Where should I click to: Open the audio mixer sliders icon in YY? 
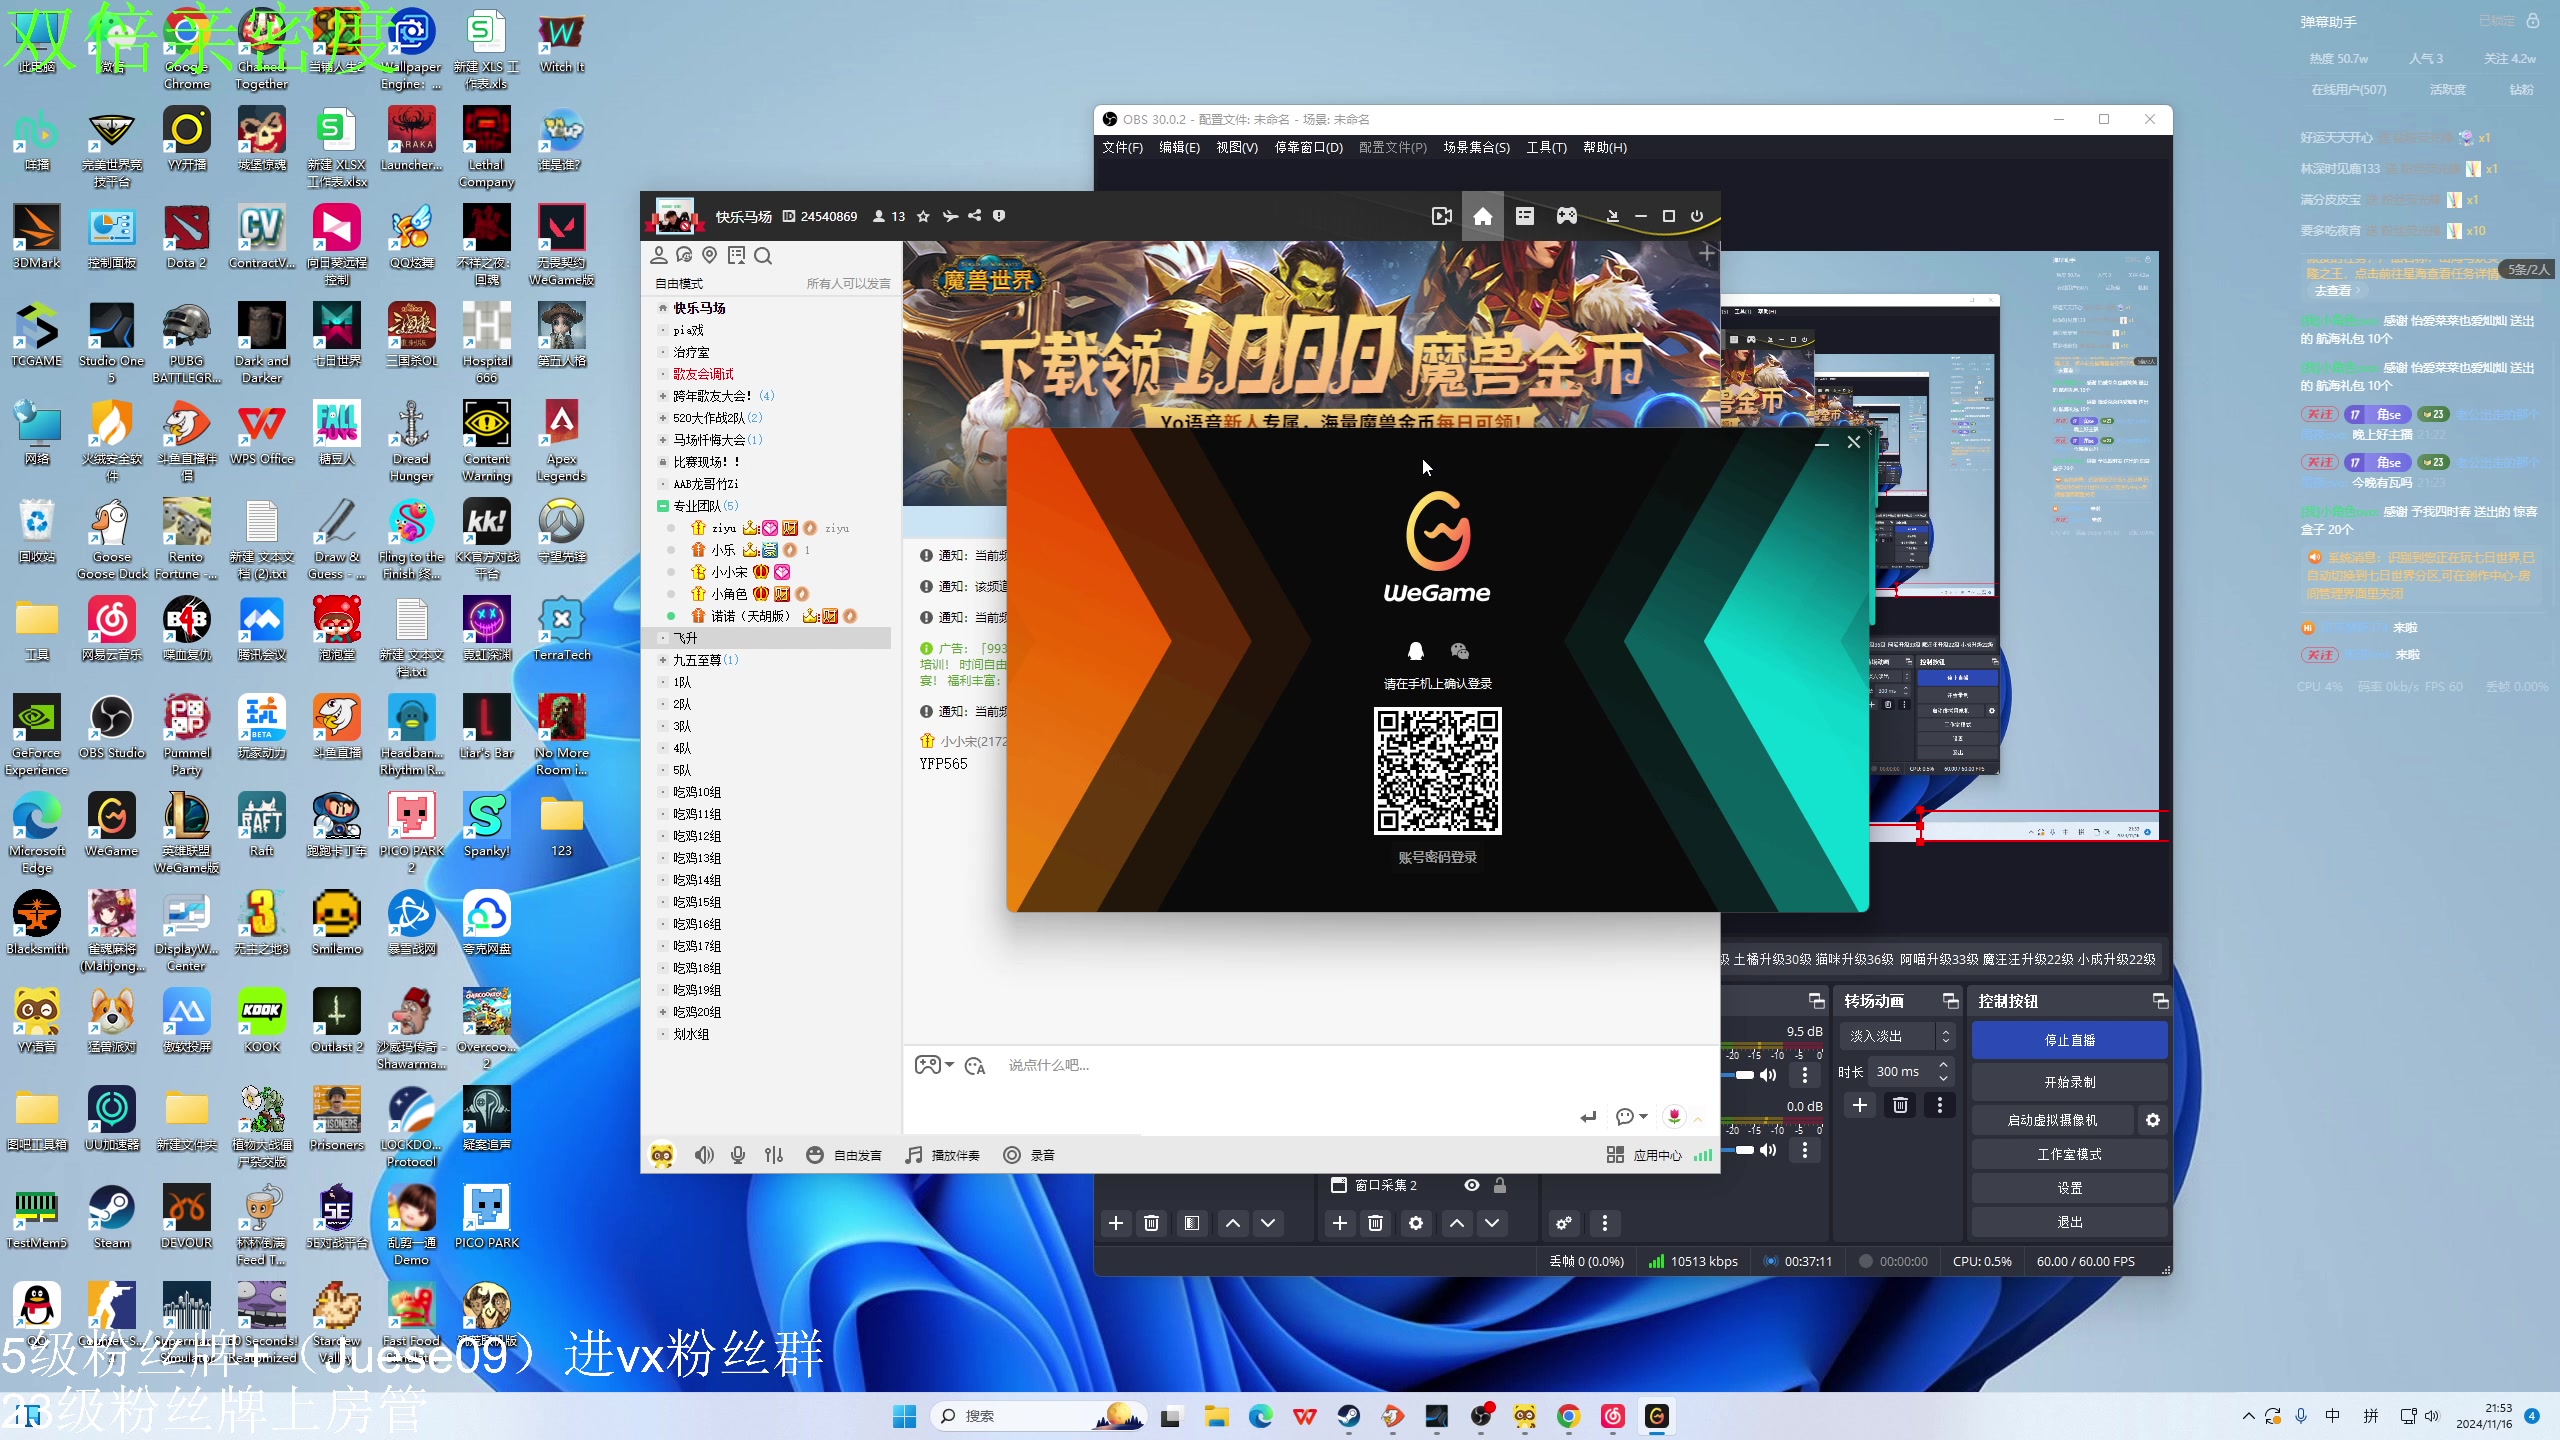[773, 1155]
